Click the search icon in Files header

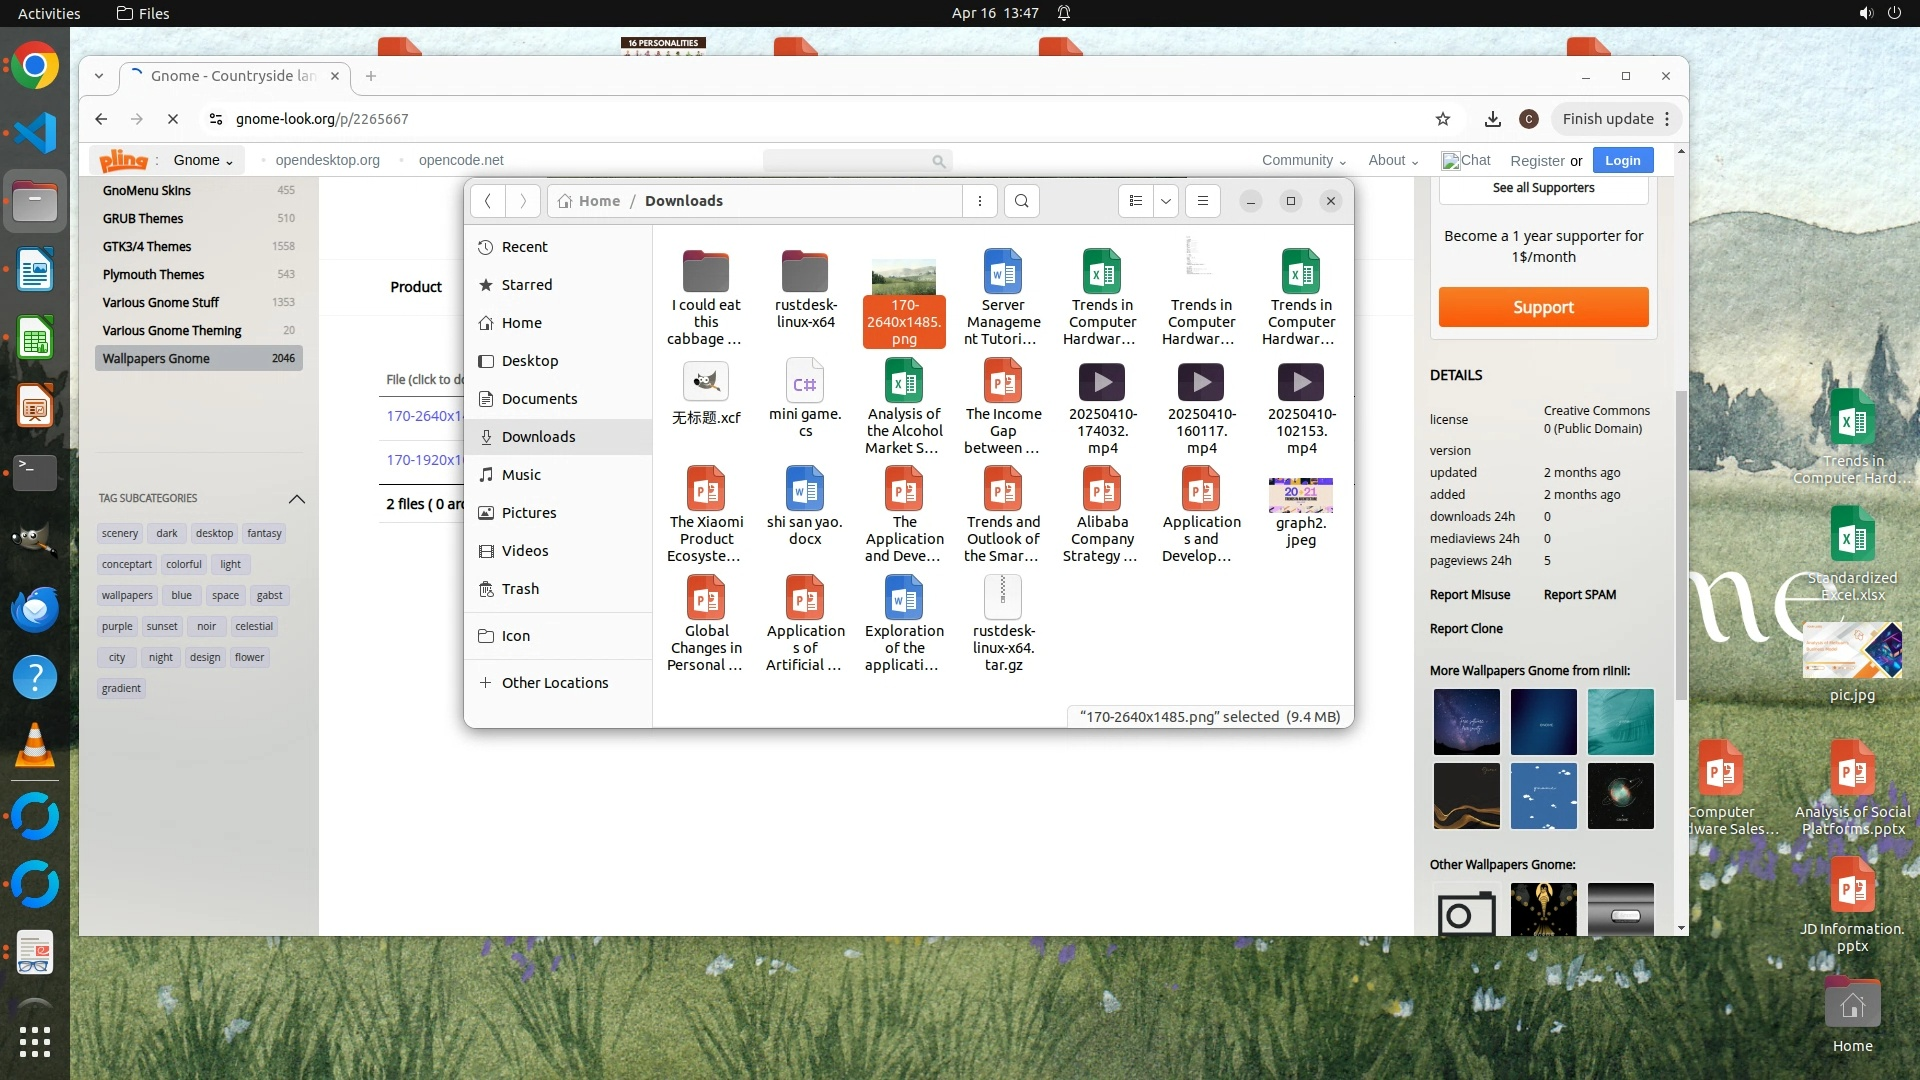click(x=1021, y=201)
